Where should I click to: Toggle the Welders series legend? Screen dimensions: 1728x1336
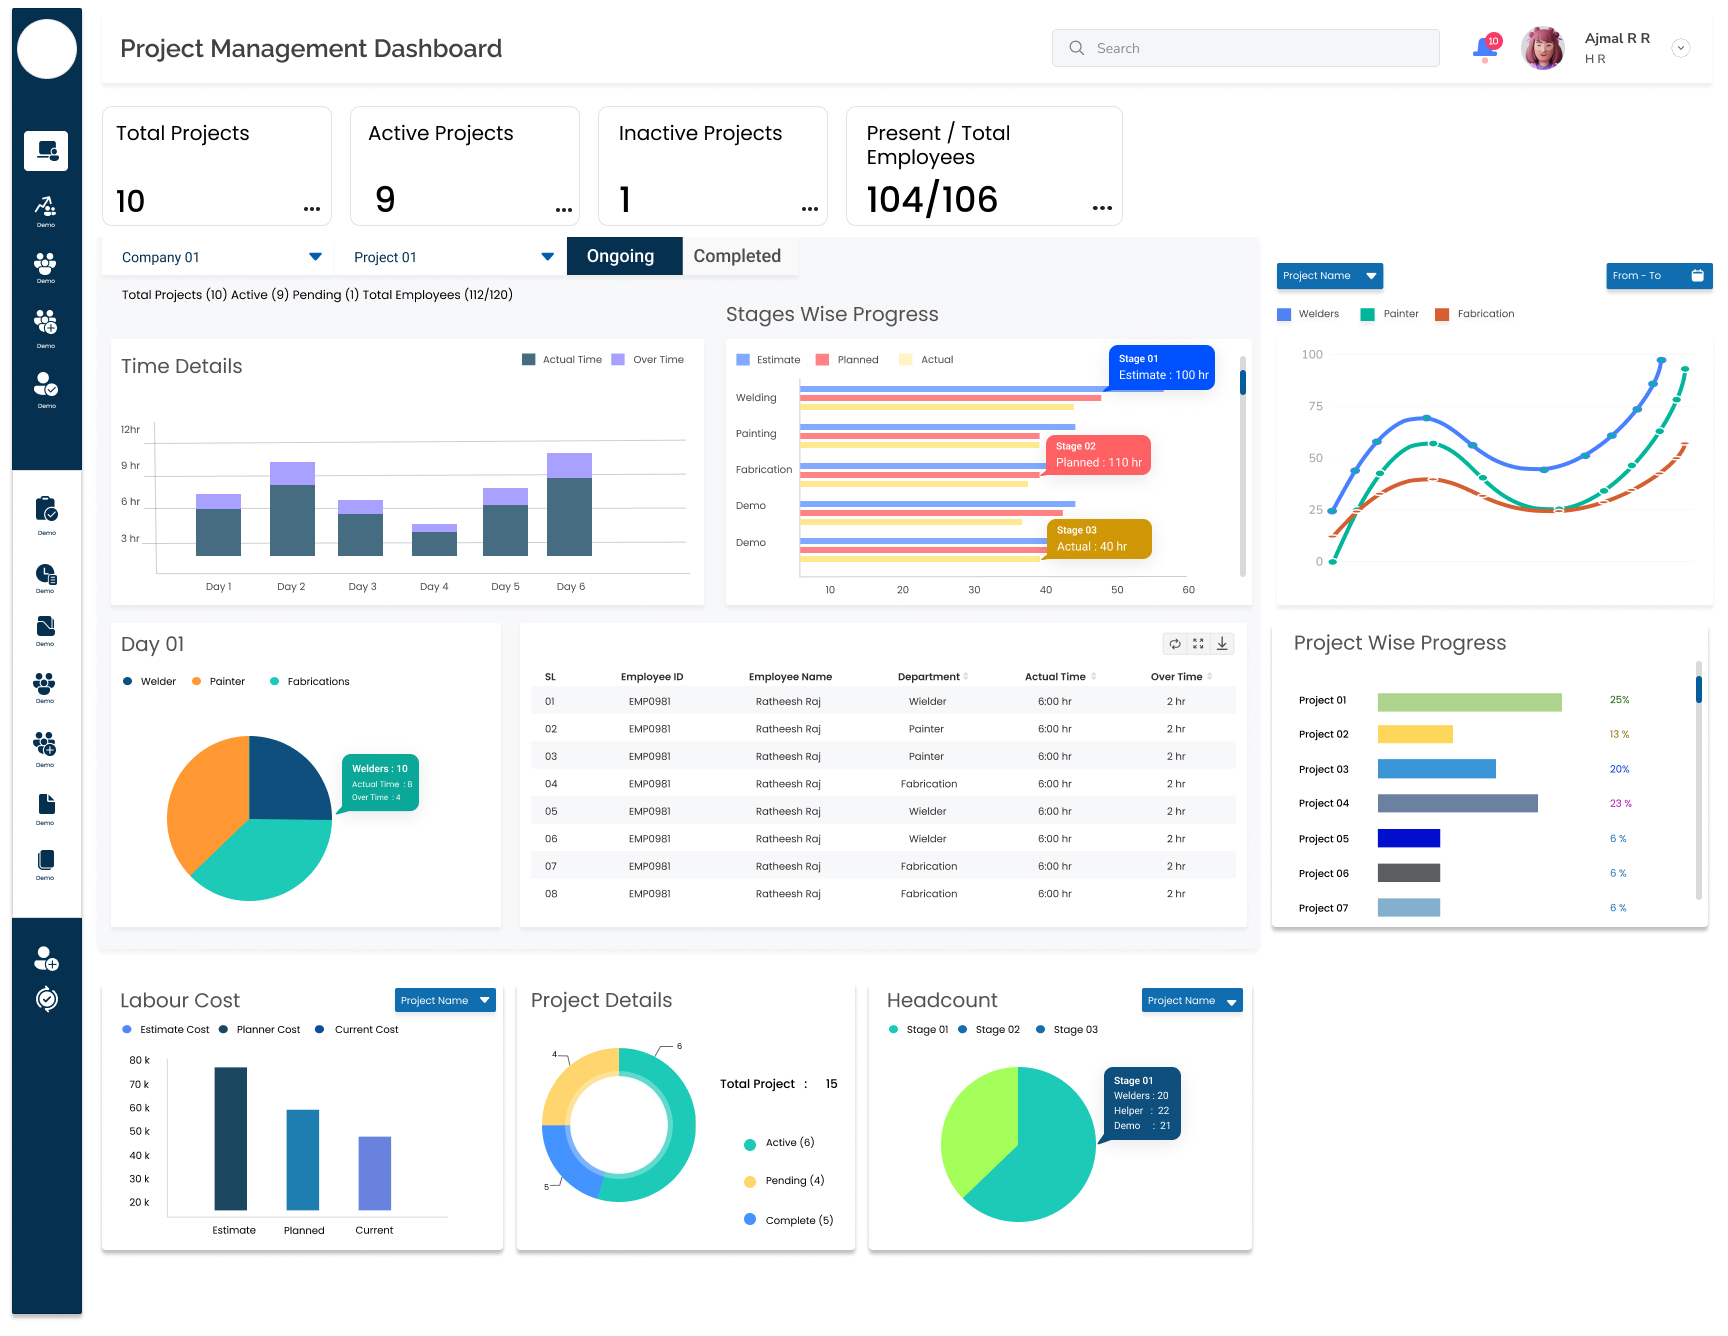[x=1308, y=314]
